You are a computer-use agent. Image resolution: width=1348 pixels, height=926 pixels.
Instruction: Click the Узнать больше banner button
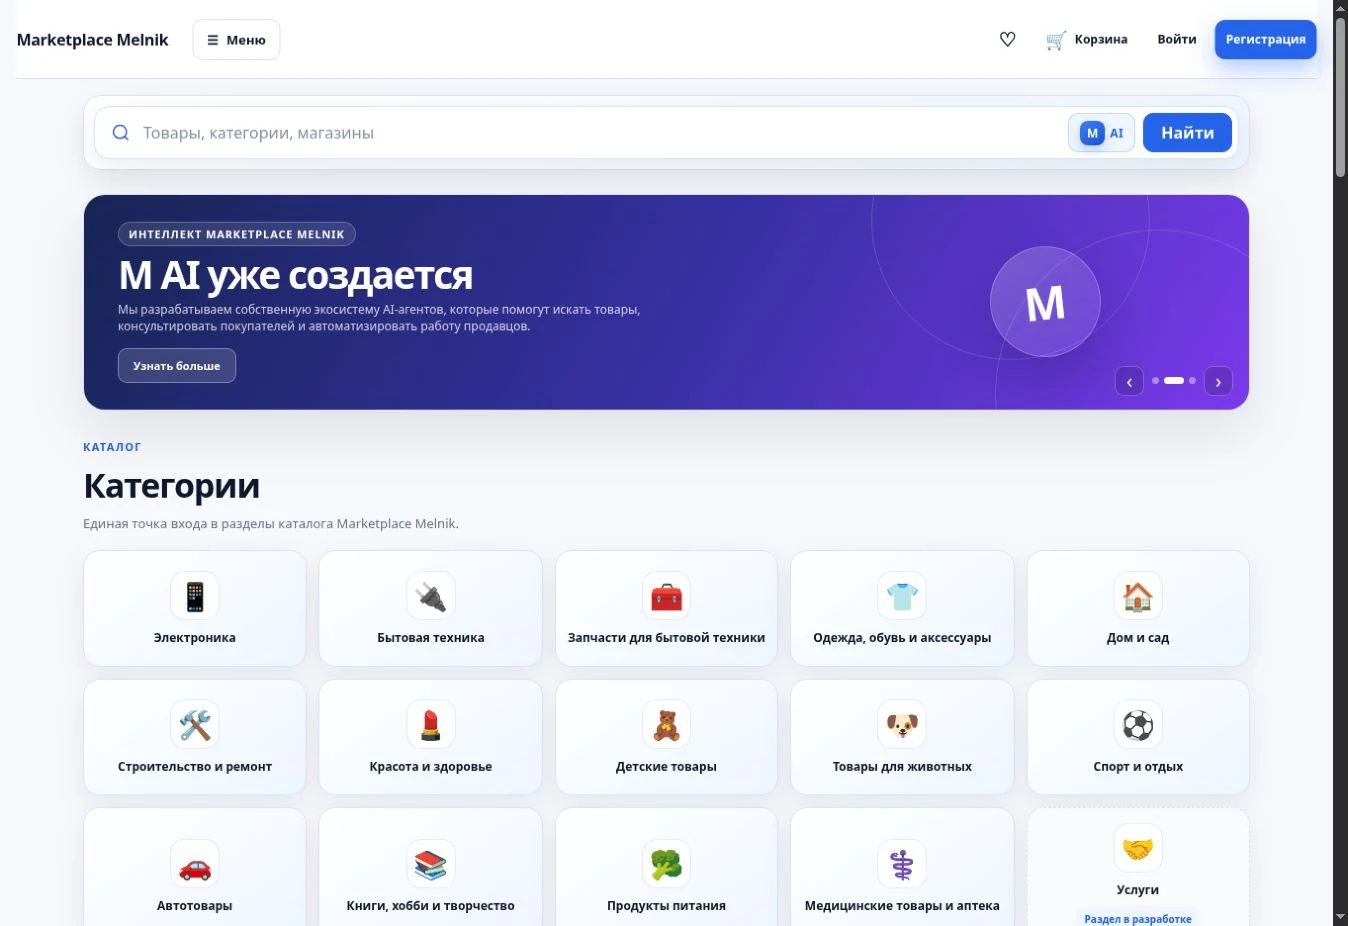[x=177, y=366]
